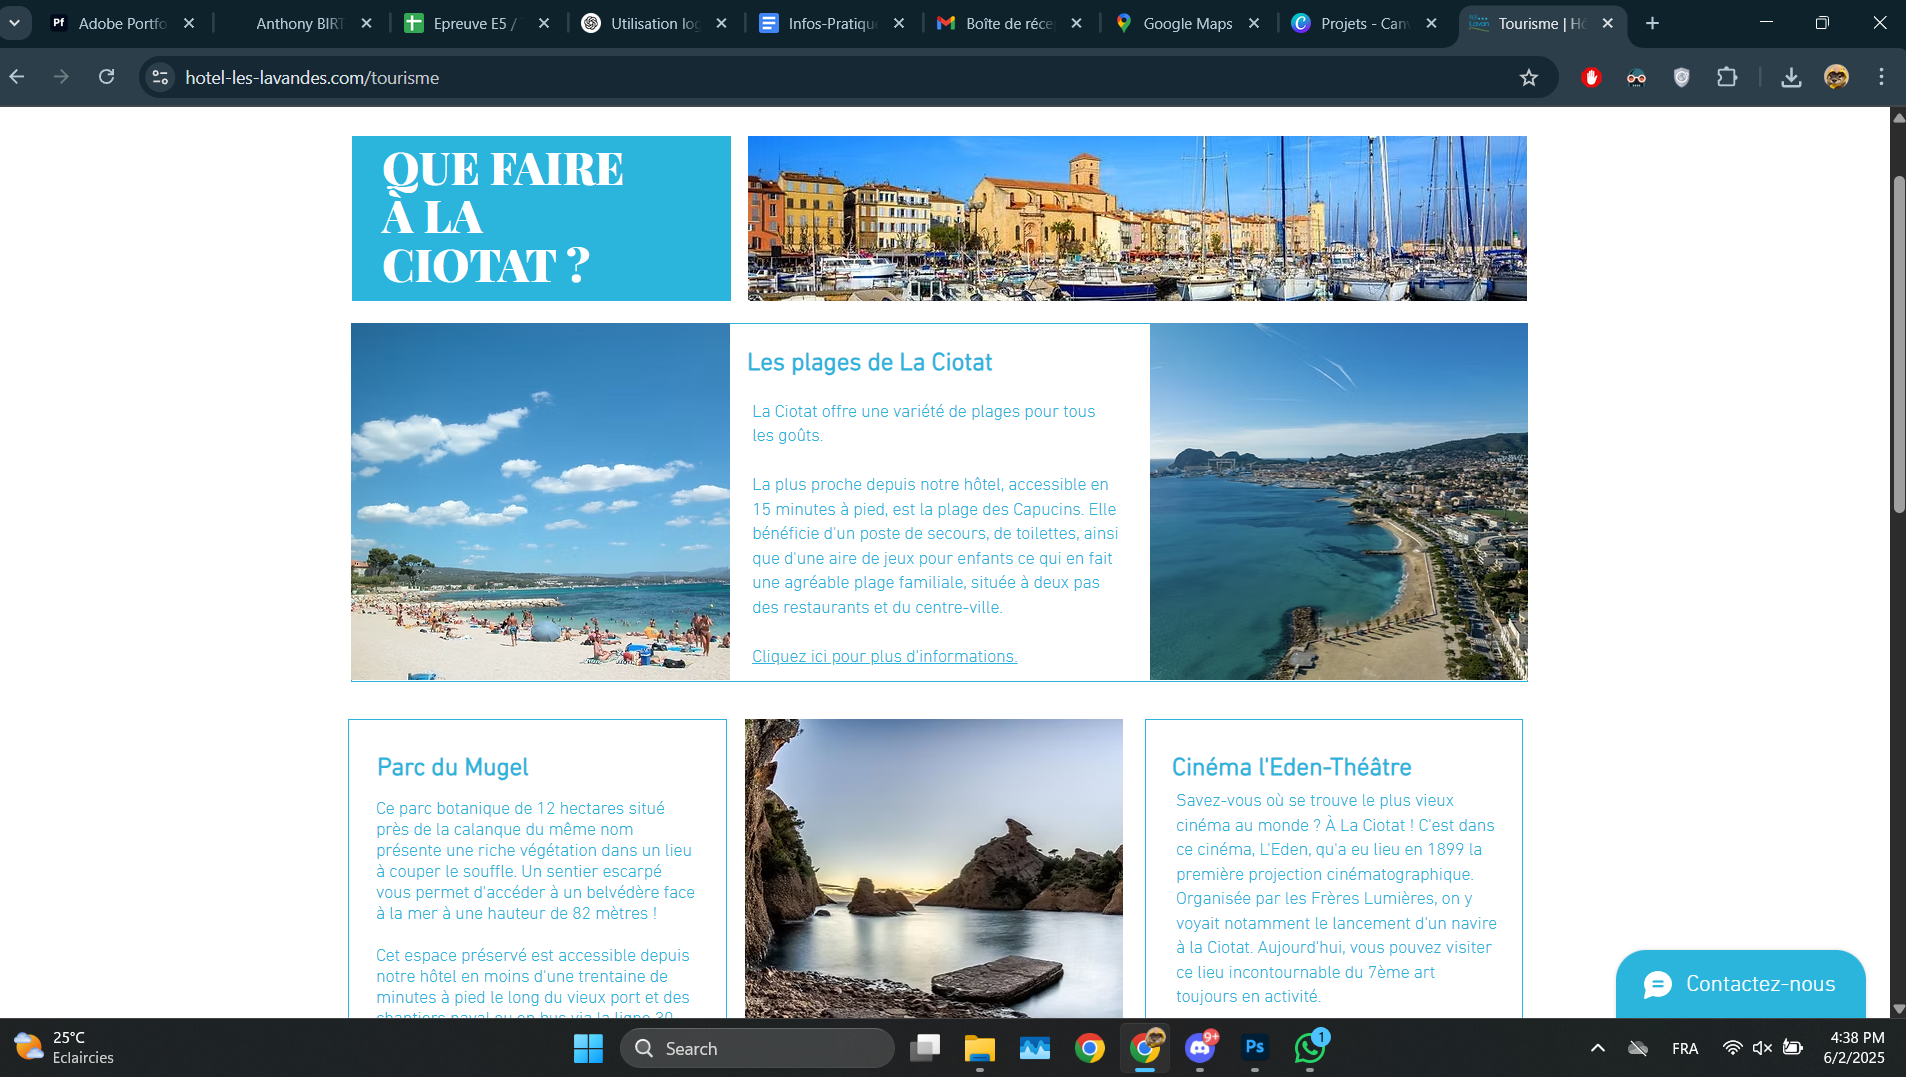Reload the current page
1906x1077 pixels.
click(106, 77)
